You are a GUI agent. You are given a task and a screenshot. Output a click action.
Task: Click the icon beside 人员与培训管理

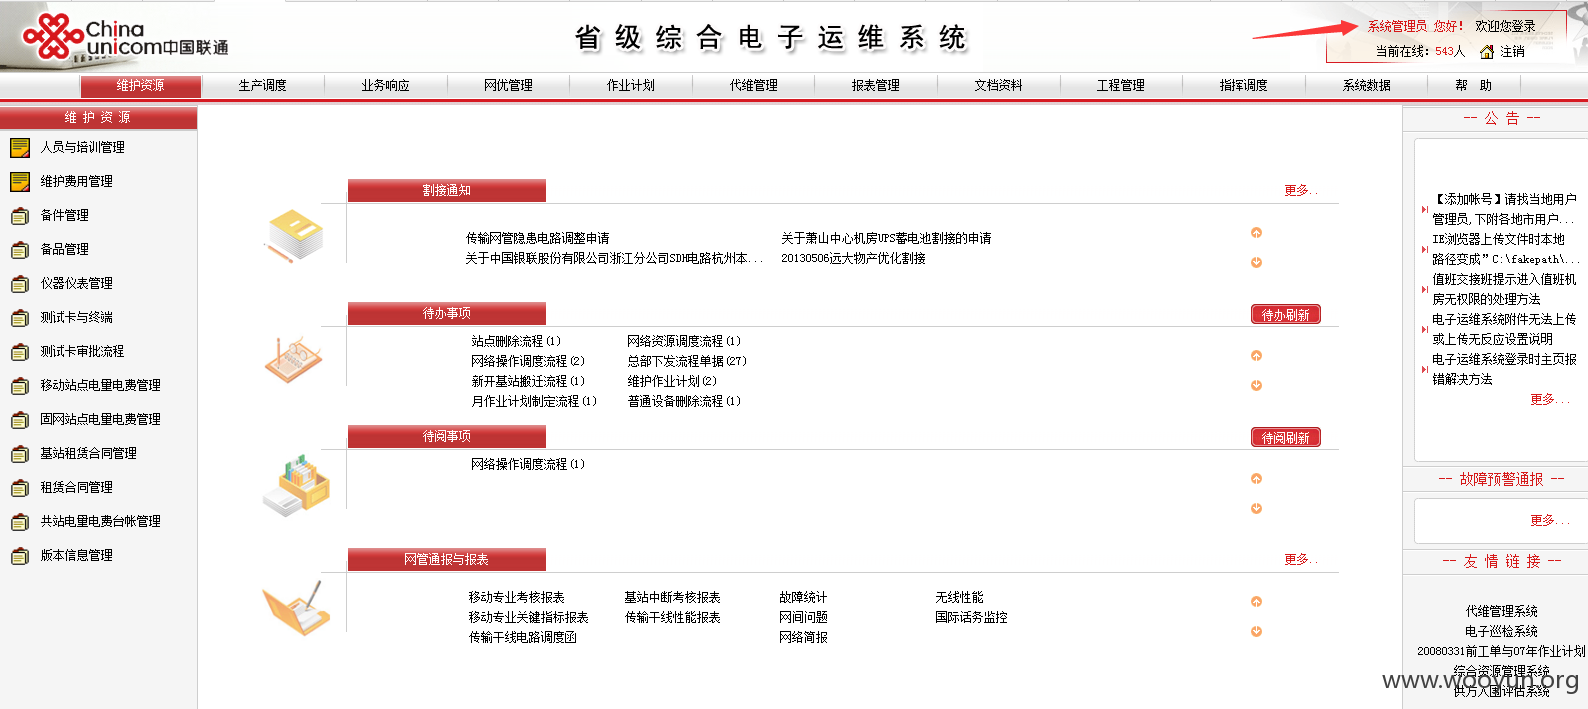20,148
